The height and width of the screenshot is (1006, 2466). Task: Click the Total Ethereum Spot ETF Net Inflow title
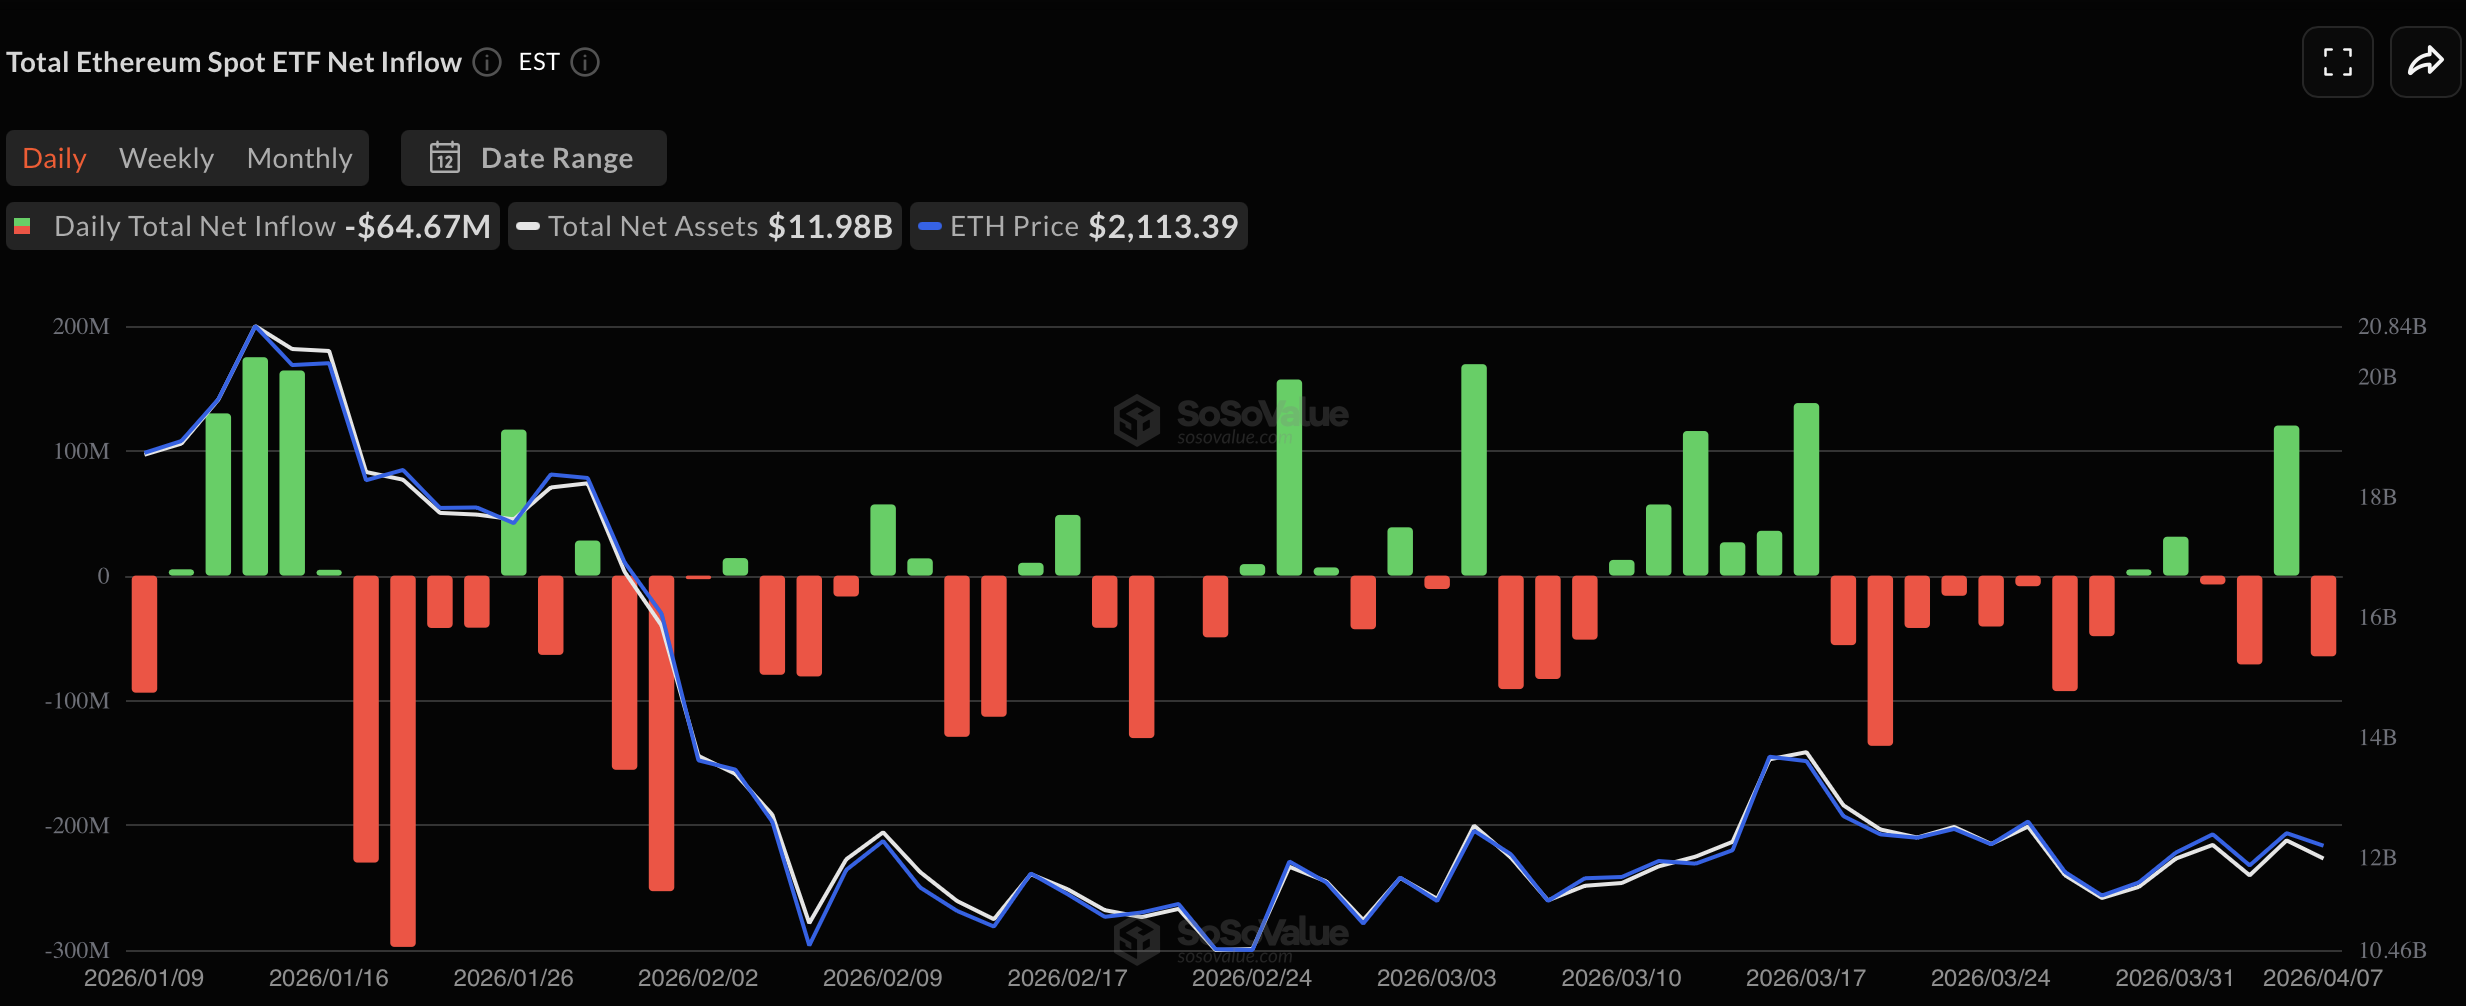tap(233, 61)
